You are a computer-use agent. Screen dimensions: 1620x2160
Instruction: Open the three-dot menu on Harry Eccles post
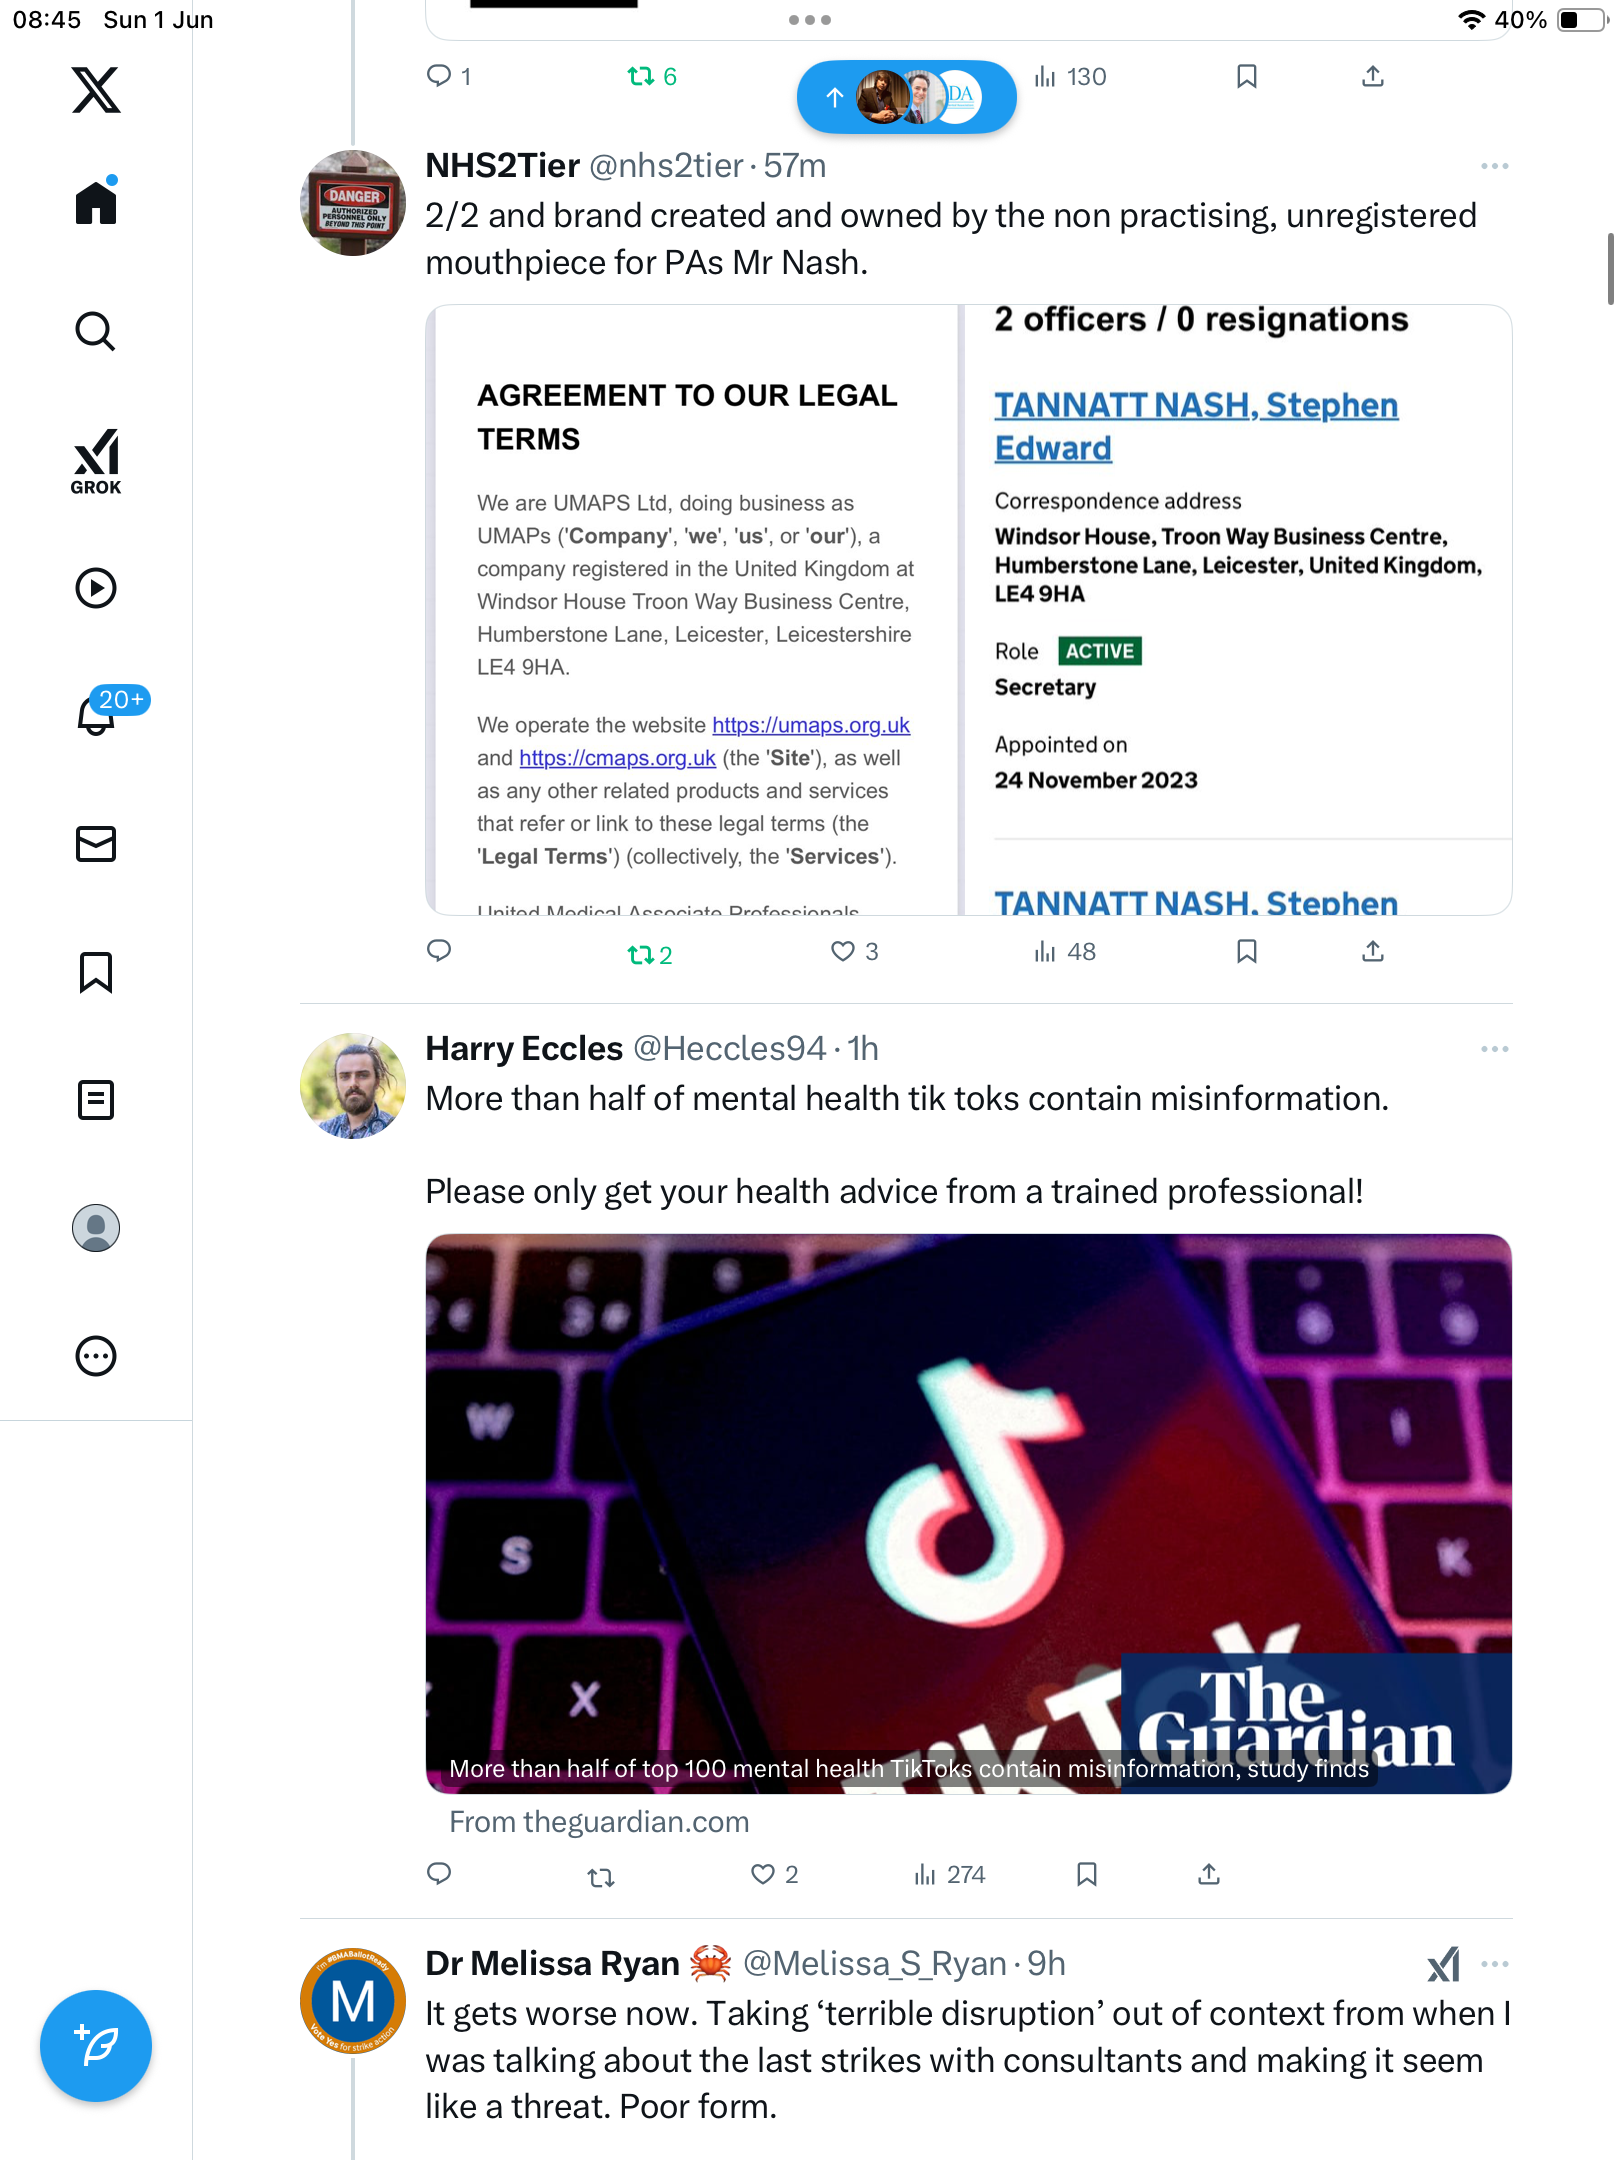(1495, 1049)
